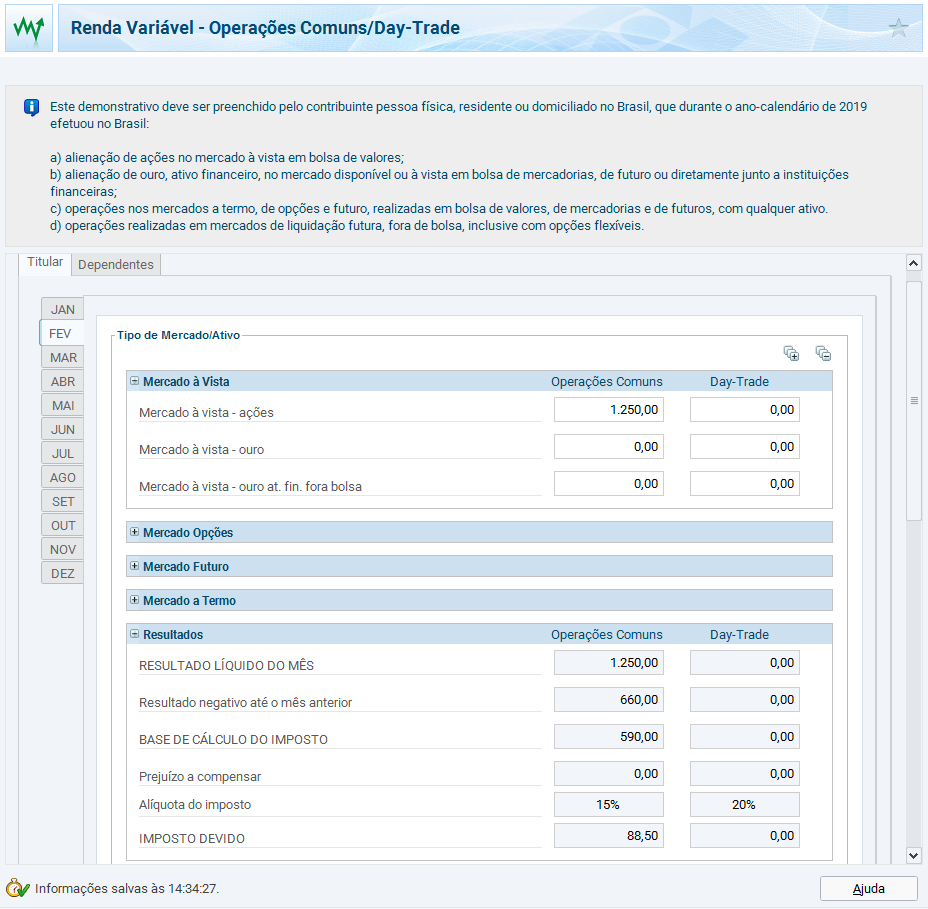Collapse the Resultados section
928x909 pixels.
(x=134, y=634)
